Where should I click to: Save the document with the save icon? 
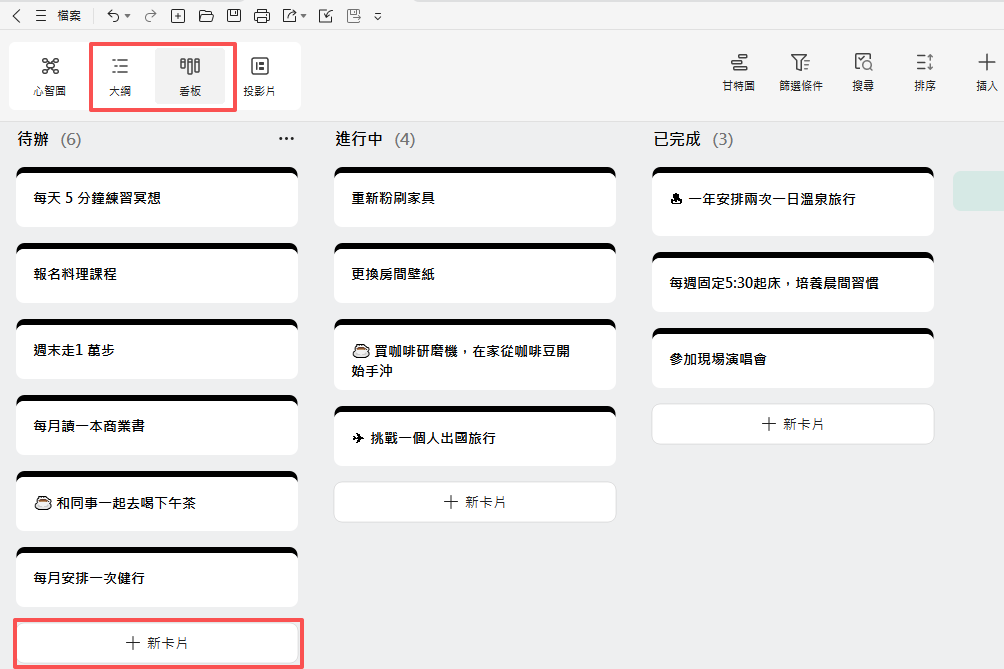(233, 15)
